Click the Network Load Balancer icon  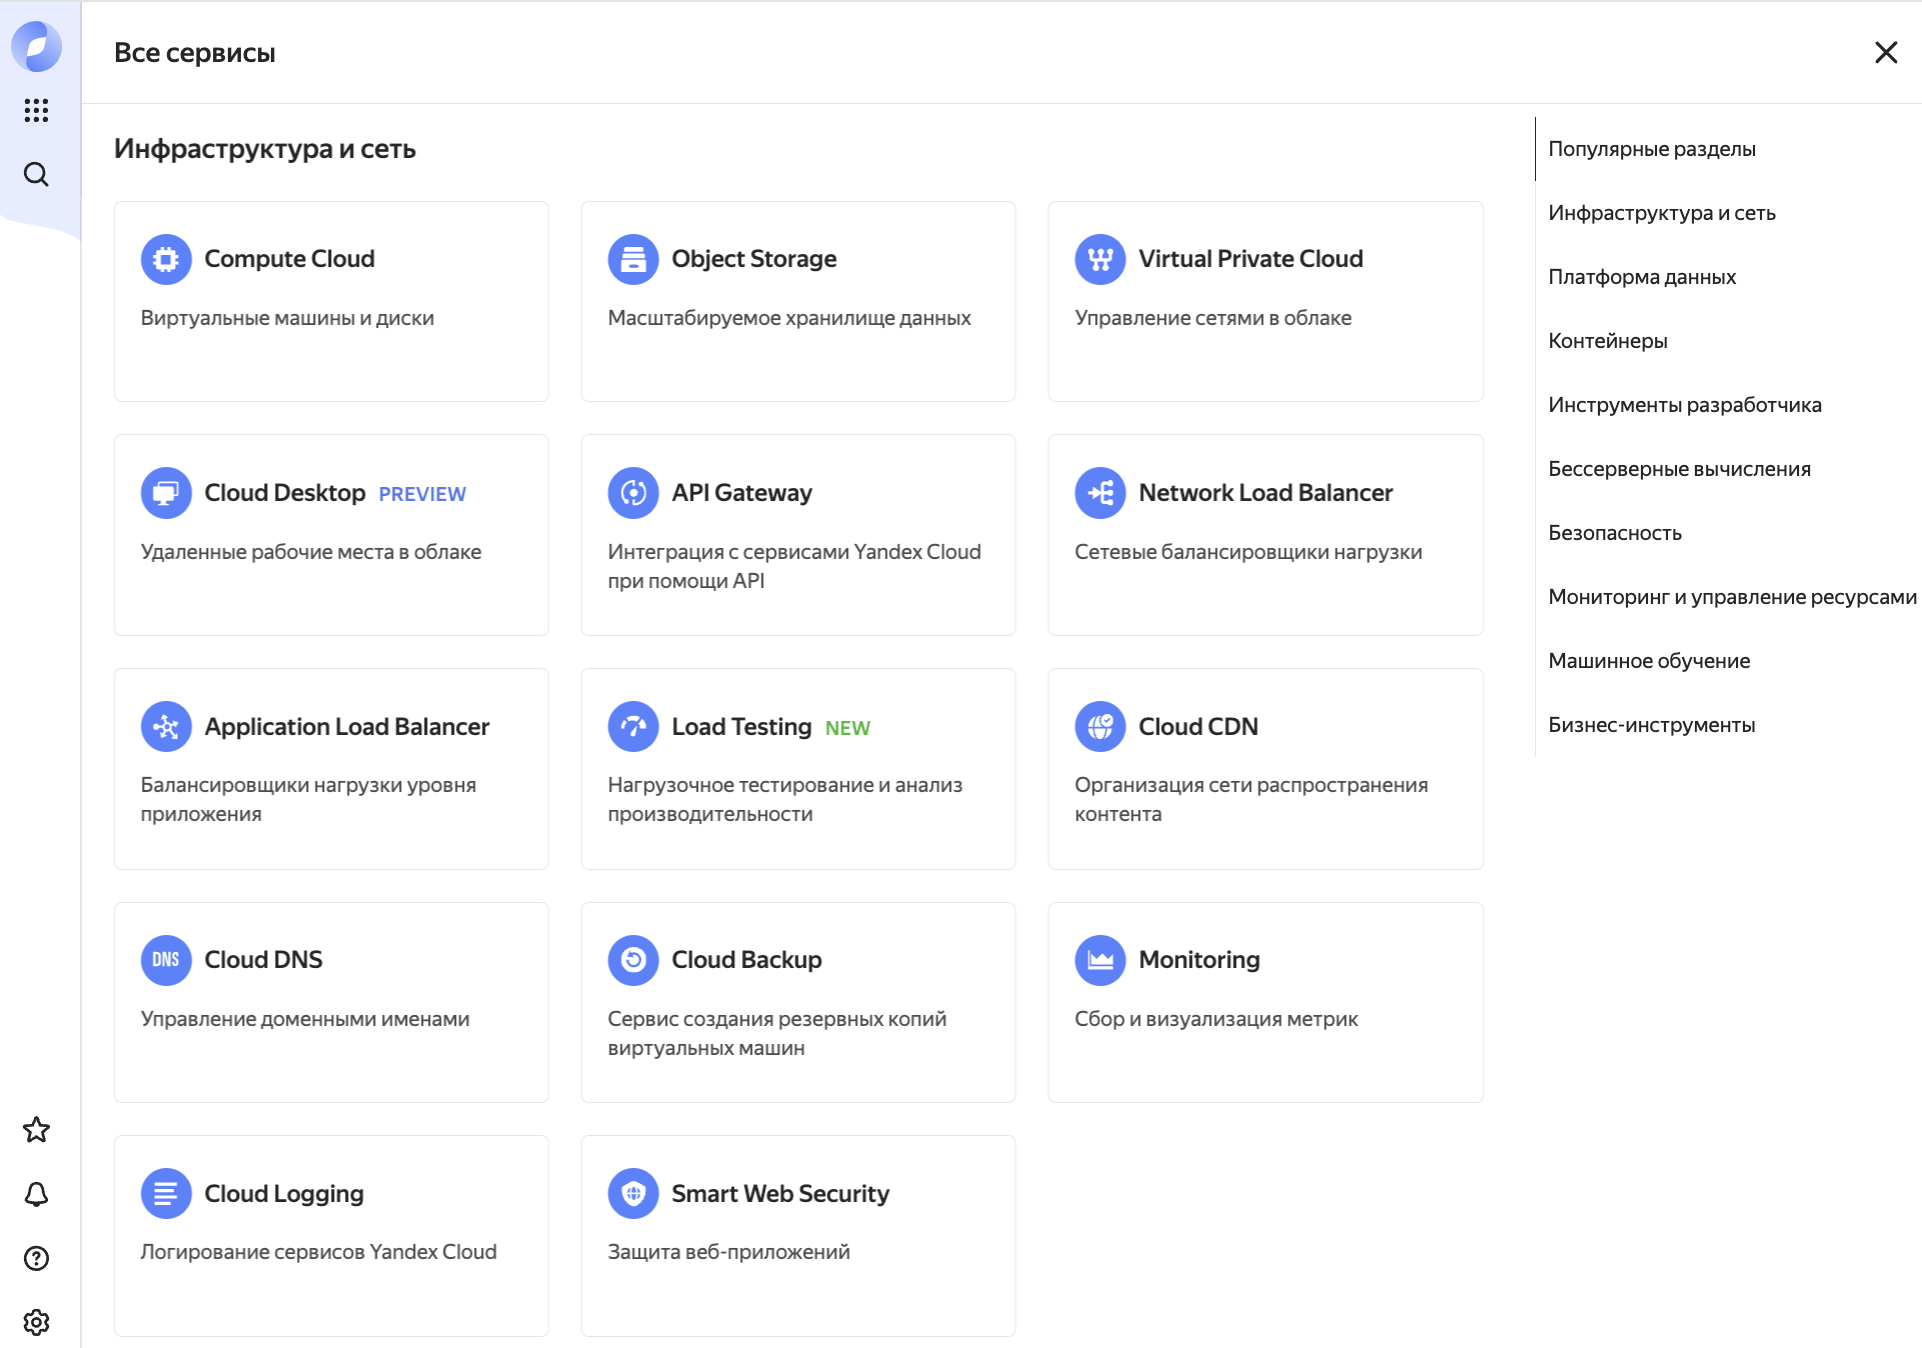1100,493
